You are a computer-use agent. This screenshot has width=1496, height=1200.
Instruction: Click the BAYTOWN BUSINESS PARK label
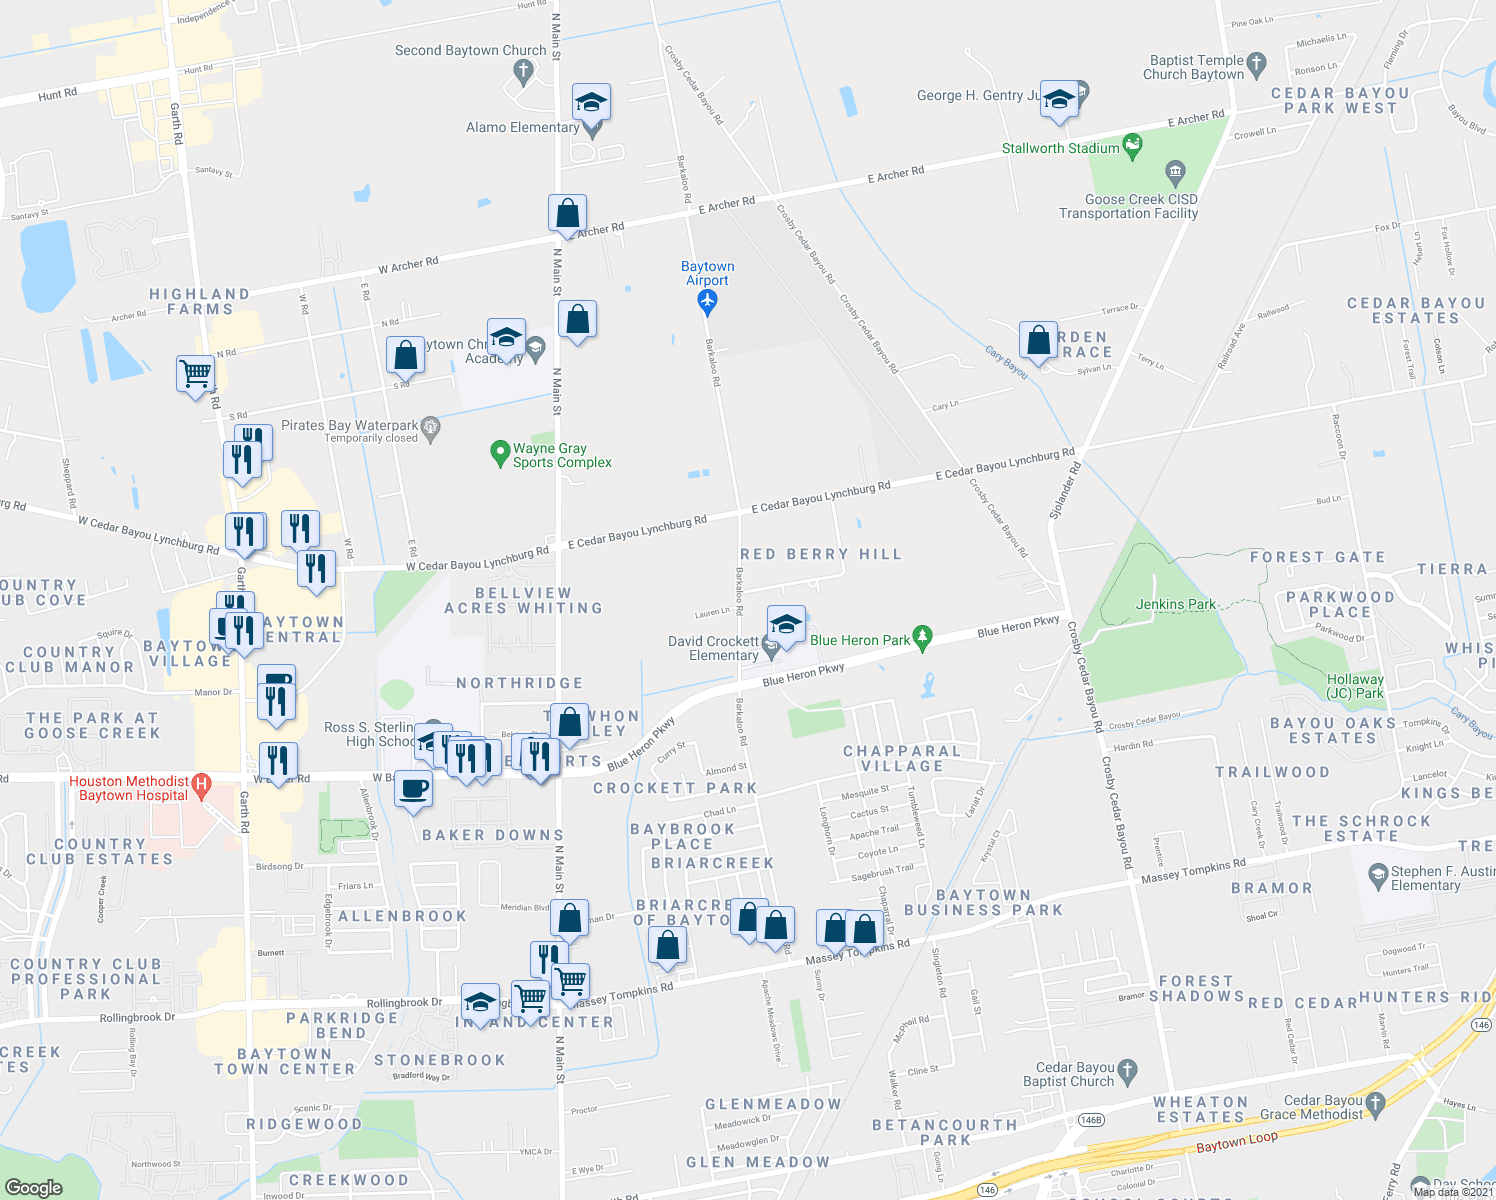click(x=983, y=902)
